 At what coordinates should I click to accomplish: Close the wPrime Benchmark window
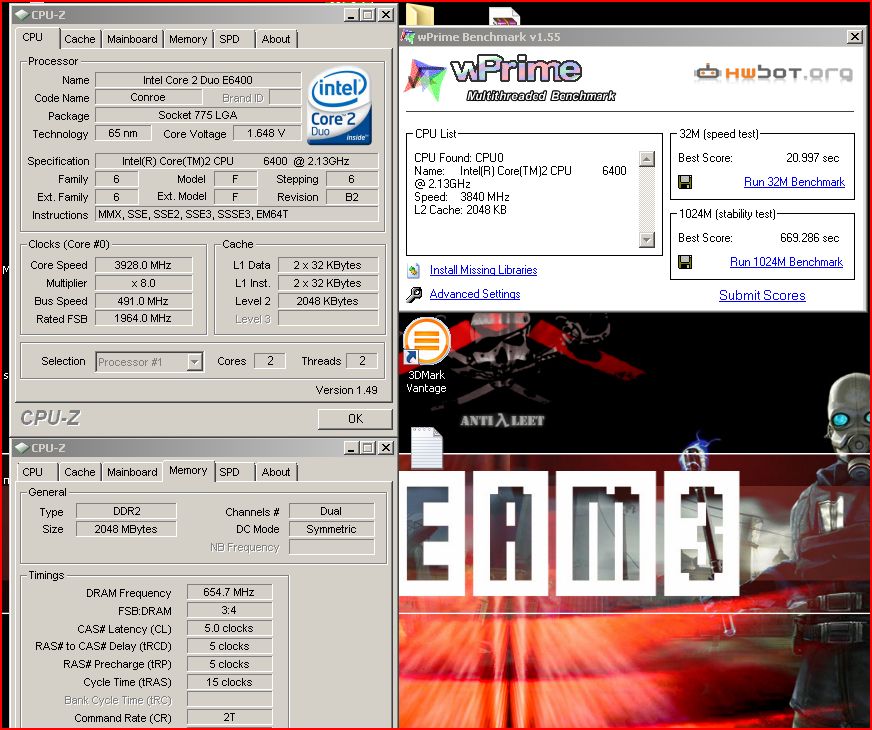(855, 37)
